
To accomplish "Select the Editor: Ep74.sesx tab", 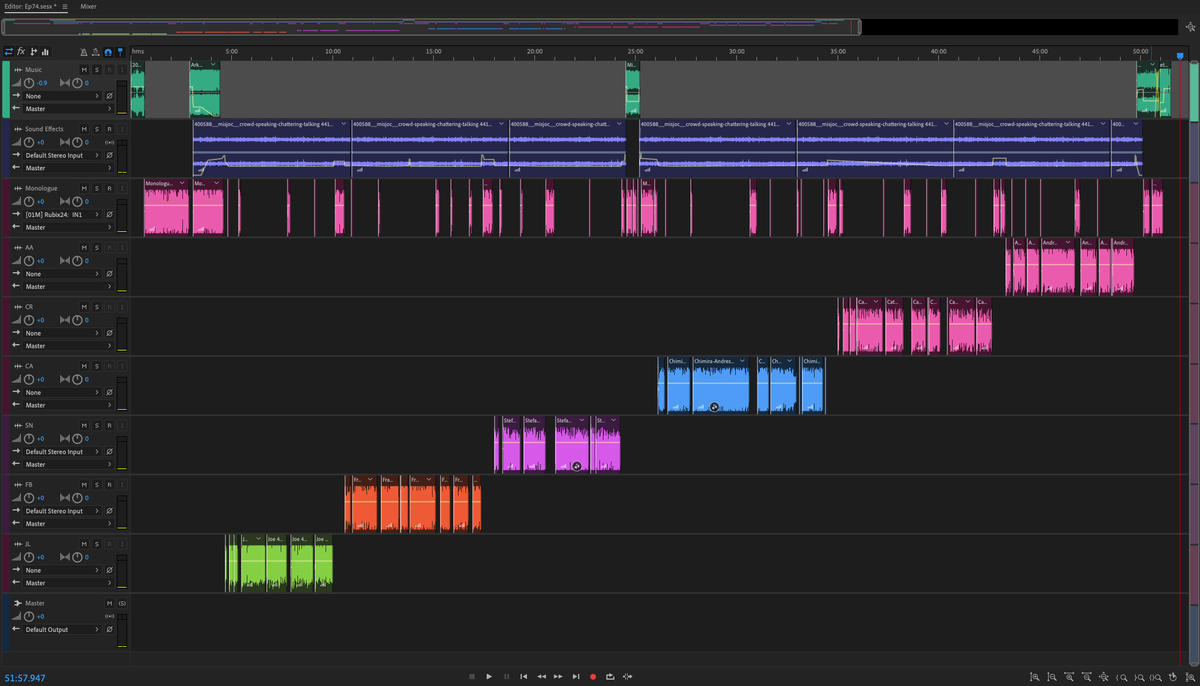I will pos(29,6).
